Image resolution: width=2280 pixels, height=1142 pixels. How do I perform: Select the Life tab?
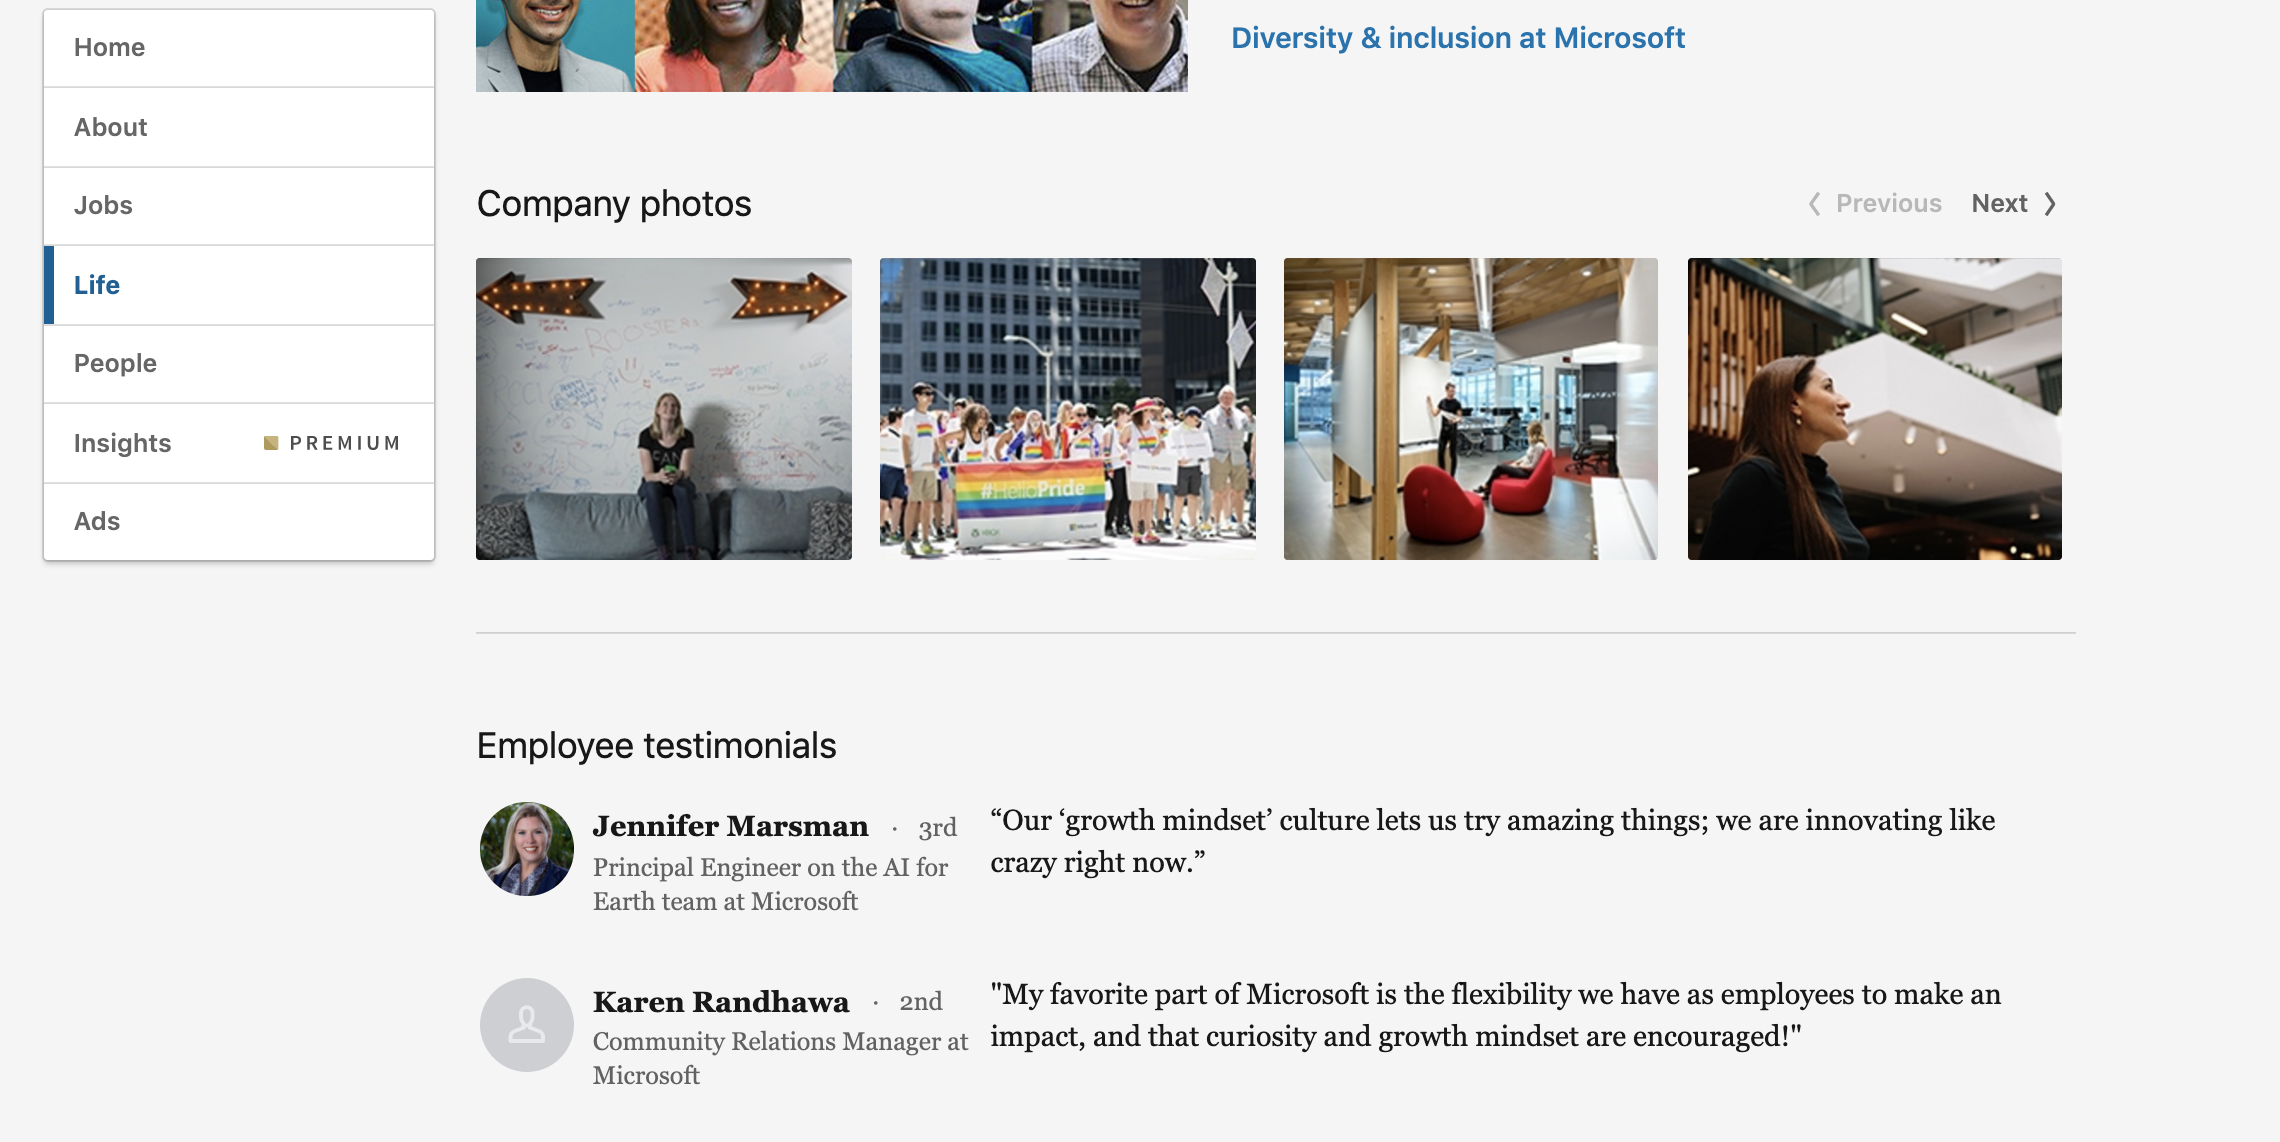tap(97, 285)
